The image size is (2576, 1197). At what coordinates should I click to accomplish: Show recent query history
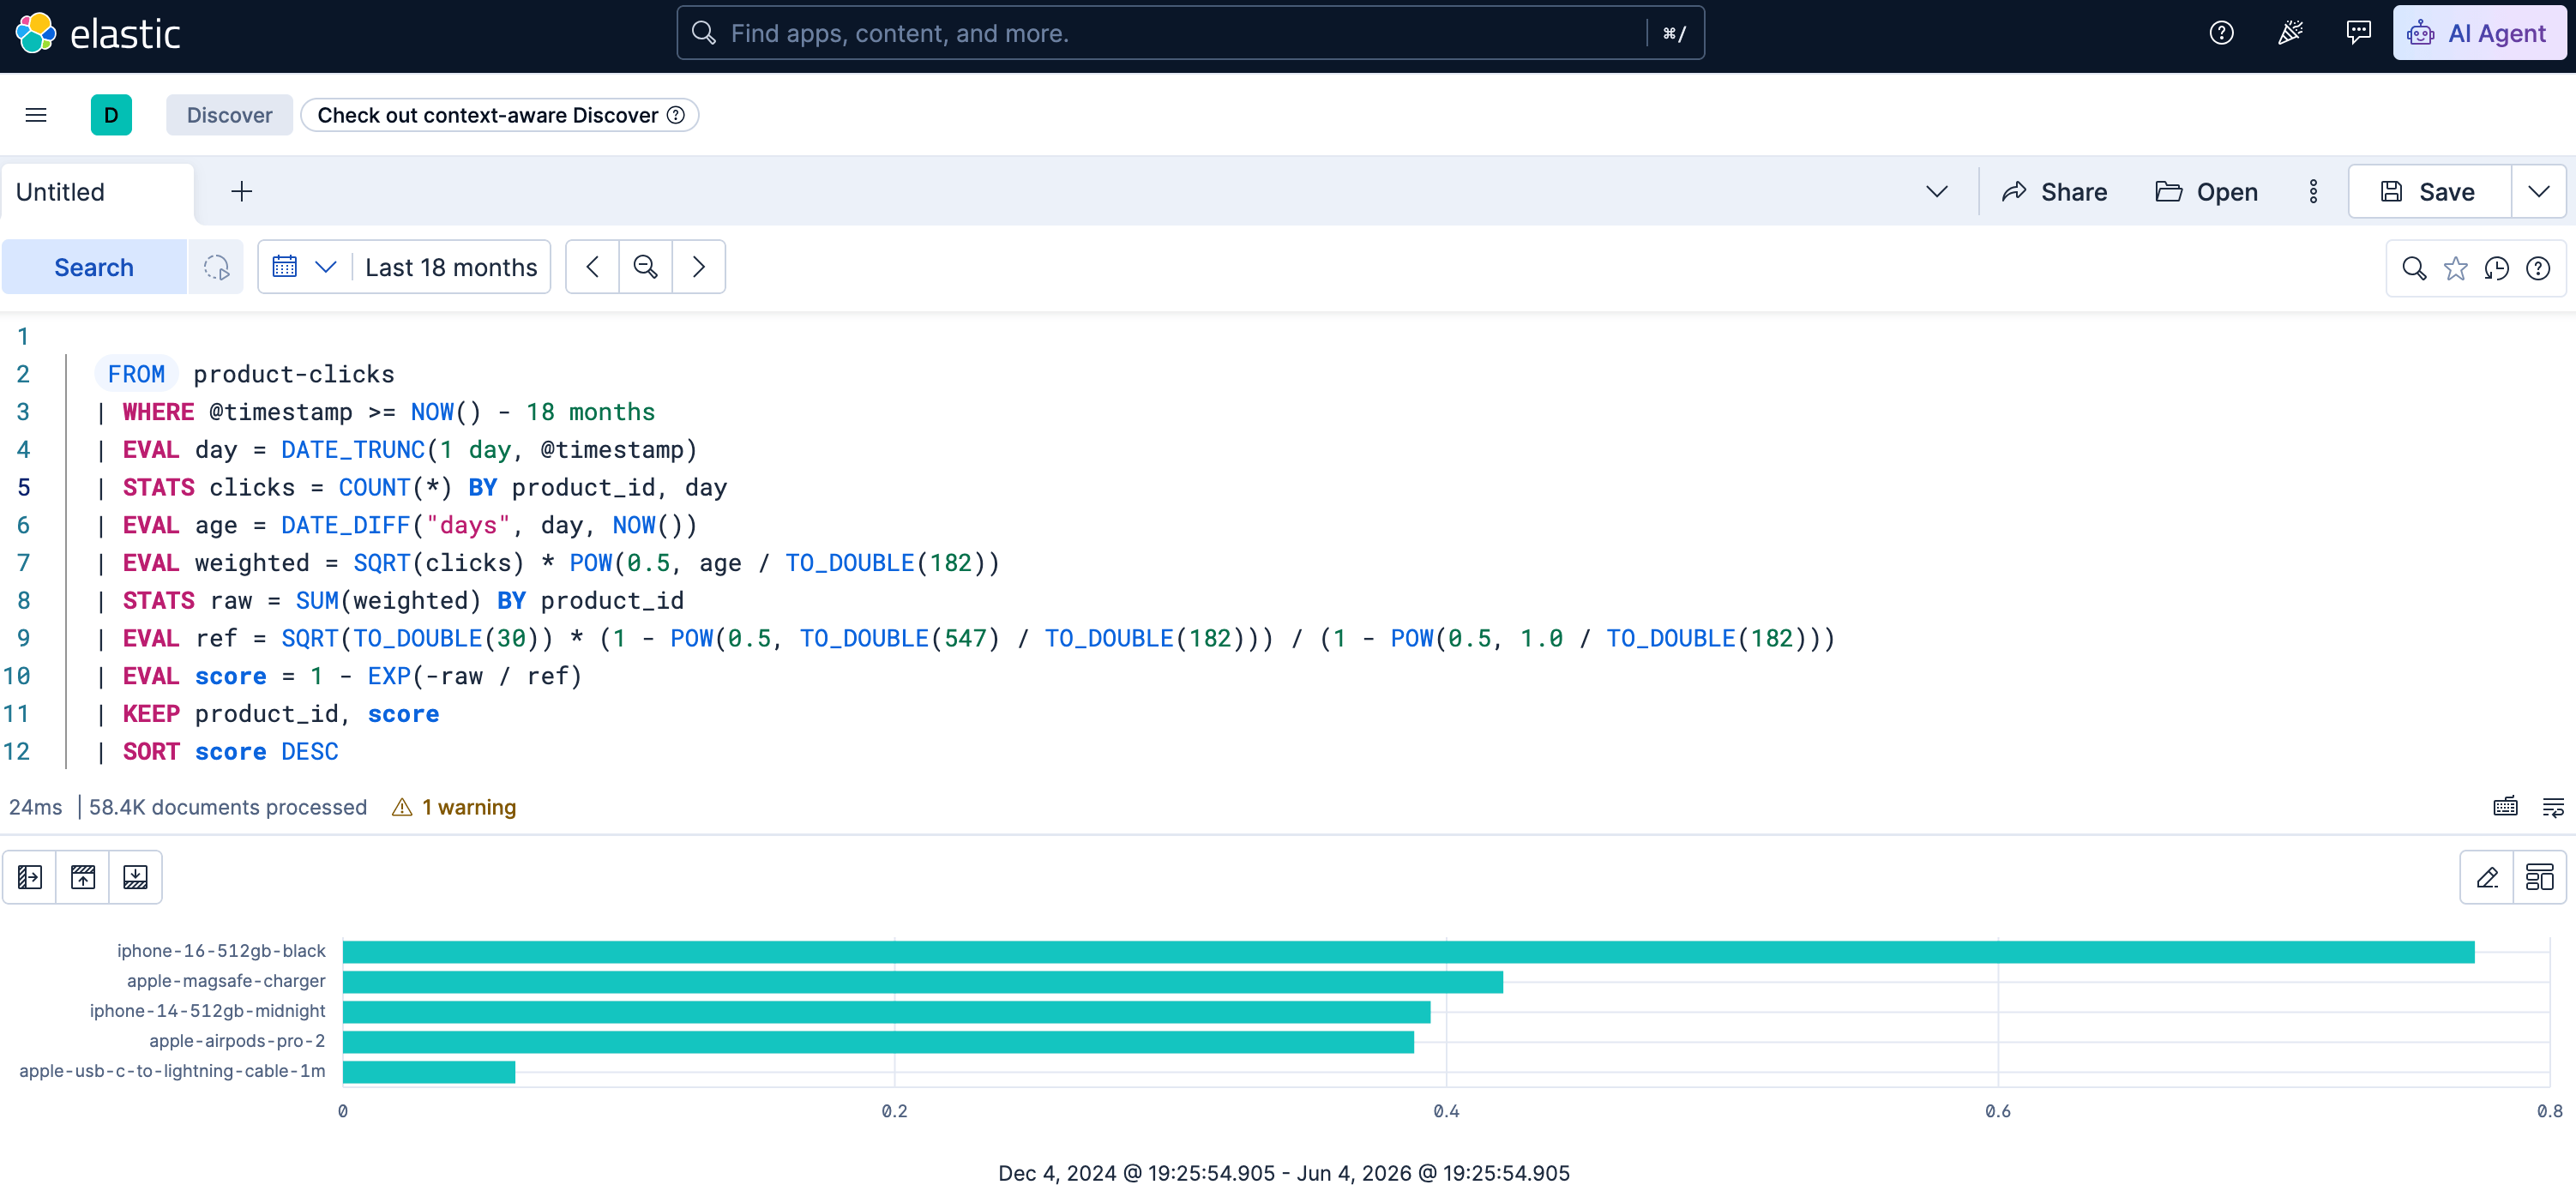tap(2496, 268)
